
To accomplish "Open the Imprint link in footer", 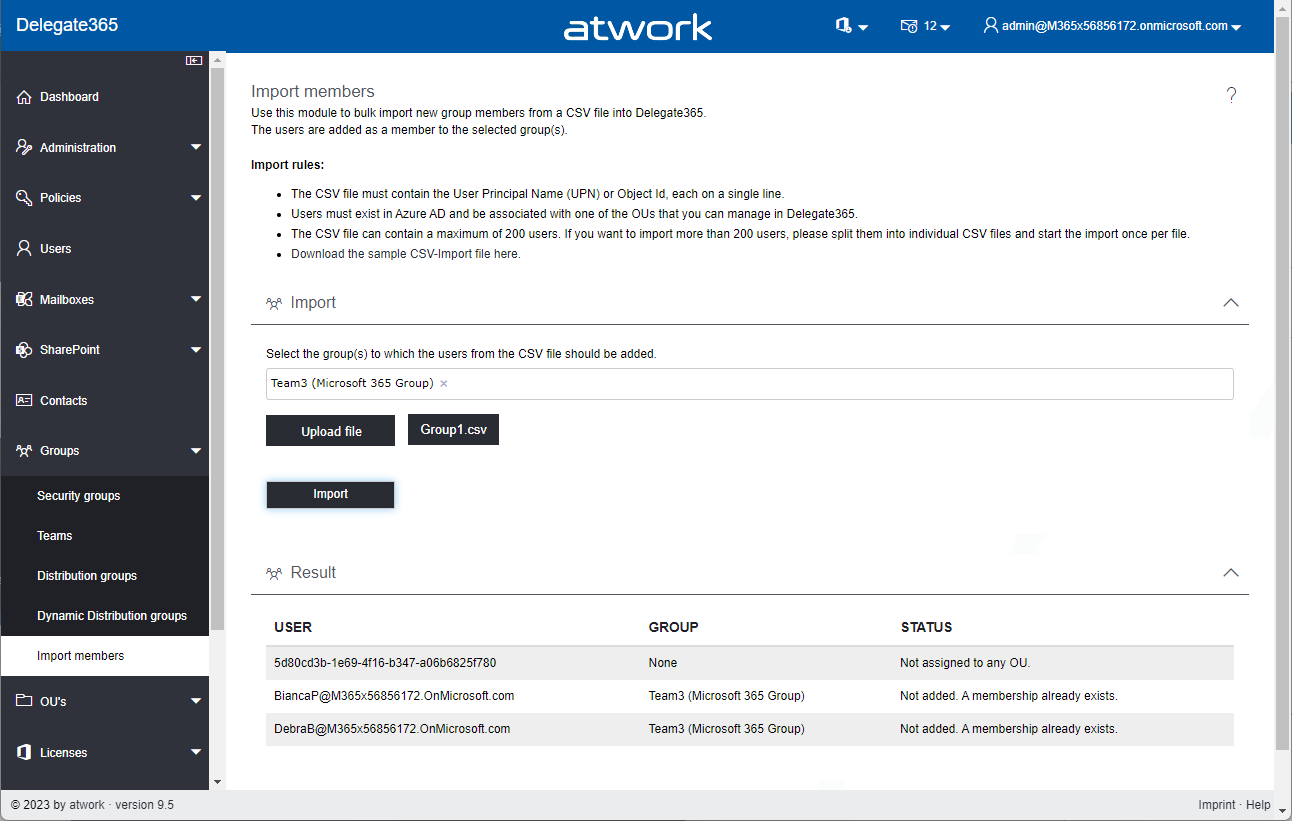I will click(x=1215, y=805).
